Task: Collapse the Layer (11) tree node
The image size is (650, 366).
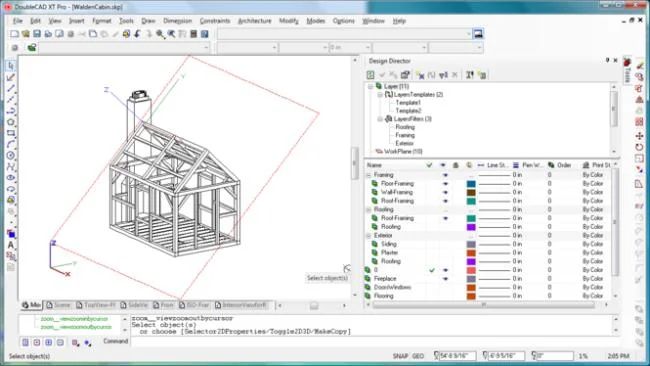Action: (x=371, y=86)
